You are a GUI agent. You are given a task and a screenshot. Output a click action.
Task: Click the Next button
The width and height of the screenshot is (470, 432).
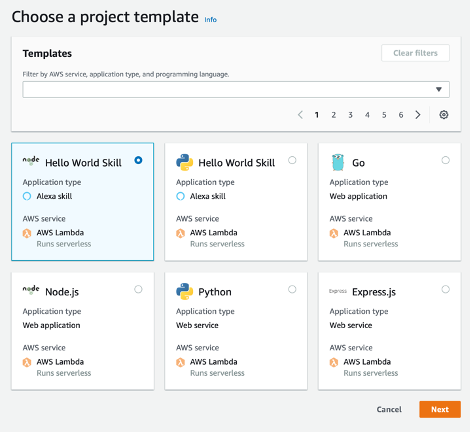(x=440, y=409)
